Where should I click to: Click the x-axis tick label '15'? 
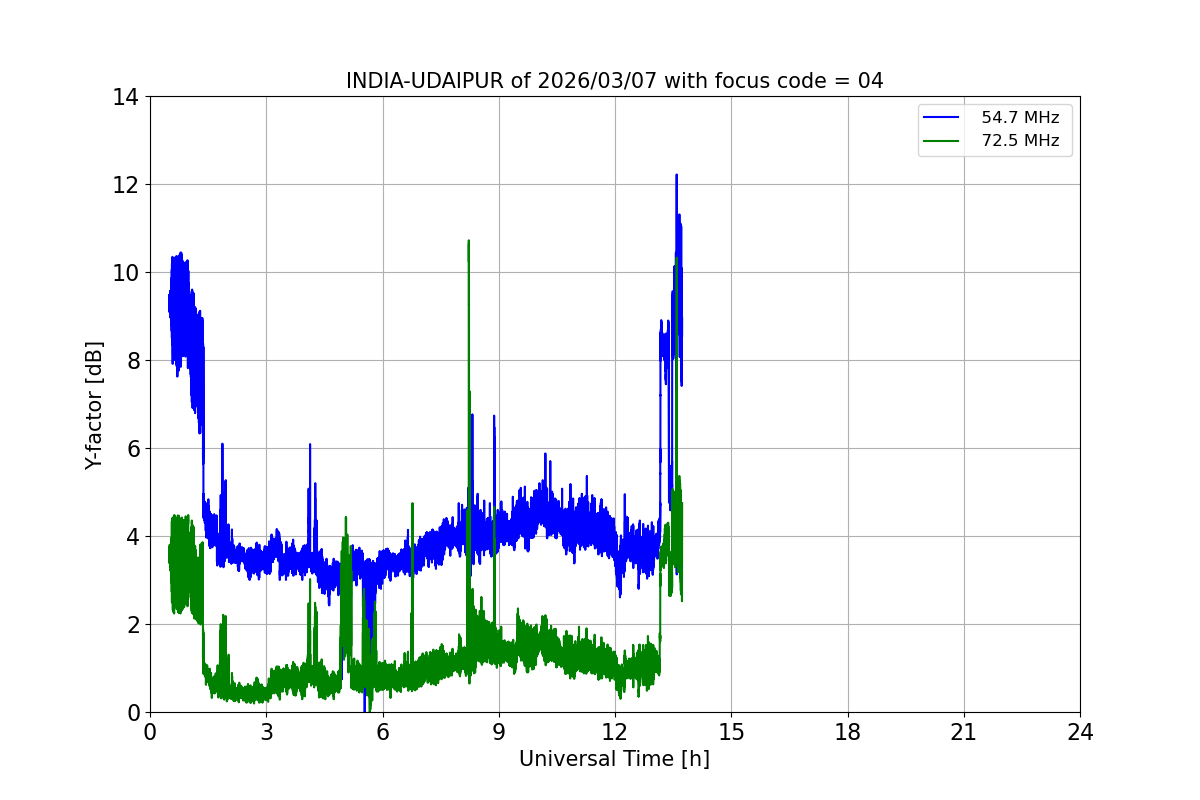731,732
